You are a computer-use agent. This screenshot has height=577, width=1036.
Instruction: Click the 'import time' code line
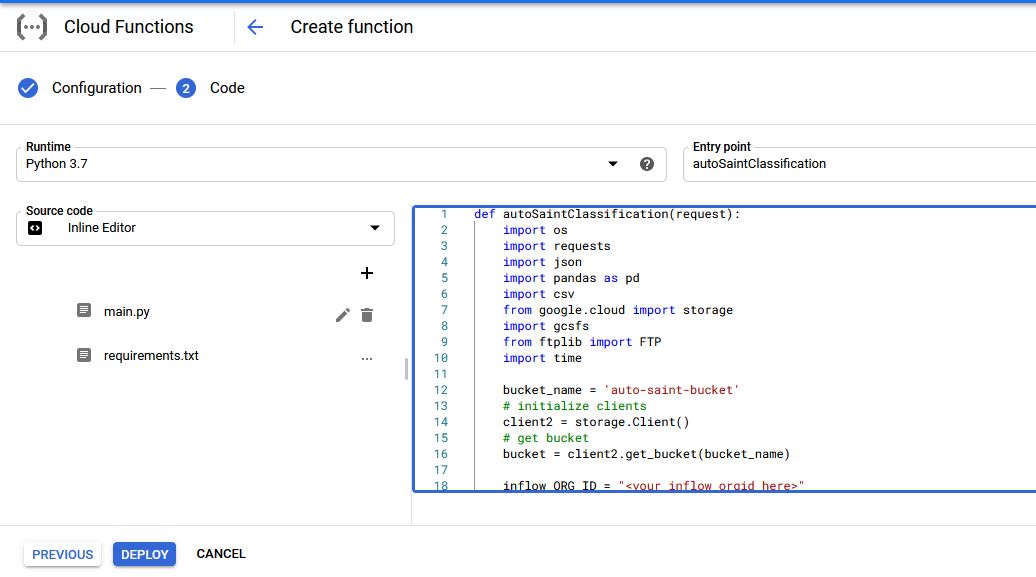pyautogui.click(x=542, y=358)
